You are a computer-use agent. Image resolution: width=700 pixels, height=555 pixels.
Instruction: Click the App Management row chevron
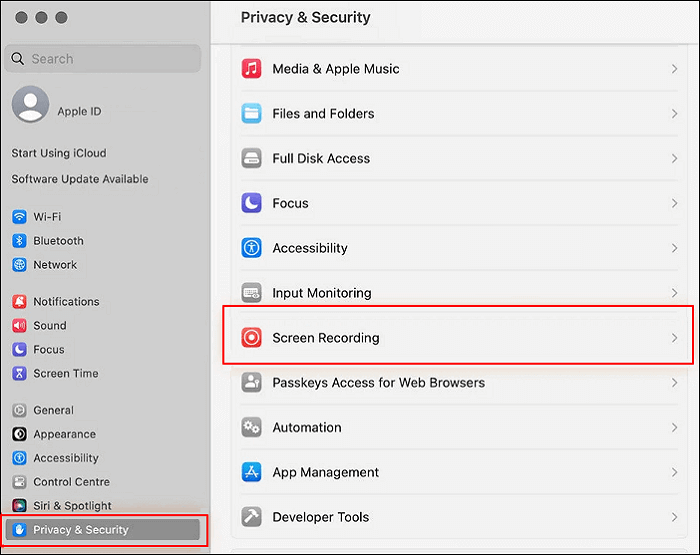(x=674, y=472)
